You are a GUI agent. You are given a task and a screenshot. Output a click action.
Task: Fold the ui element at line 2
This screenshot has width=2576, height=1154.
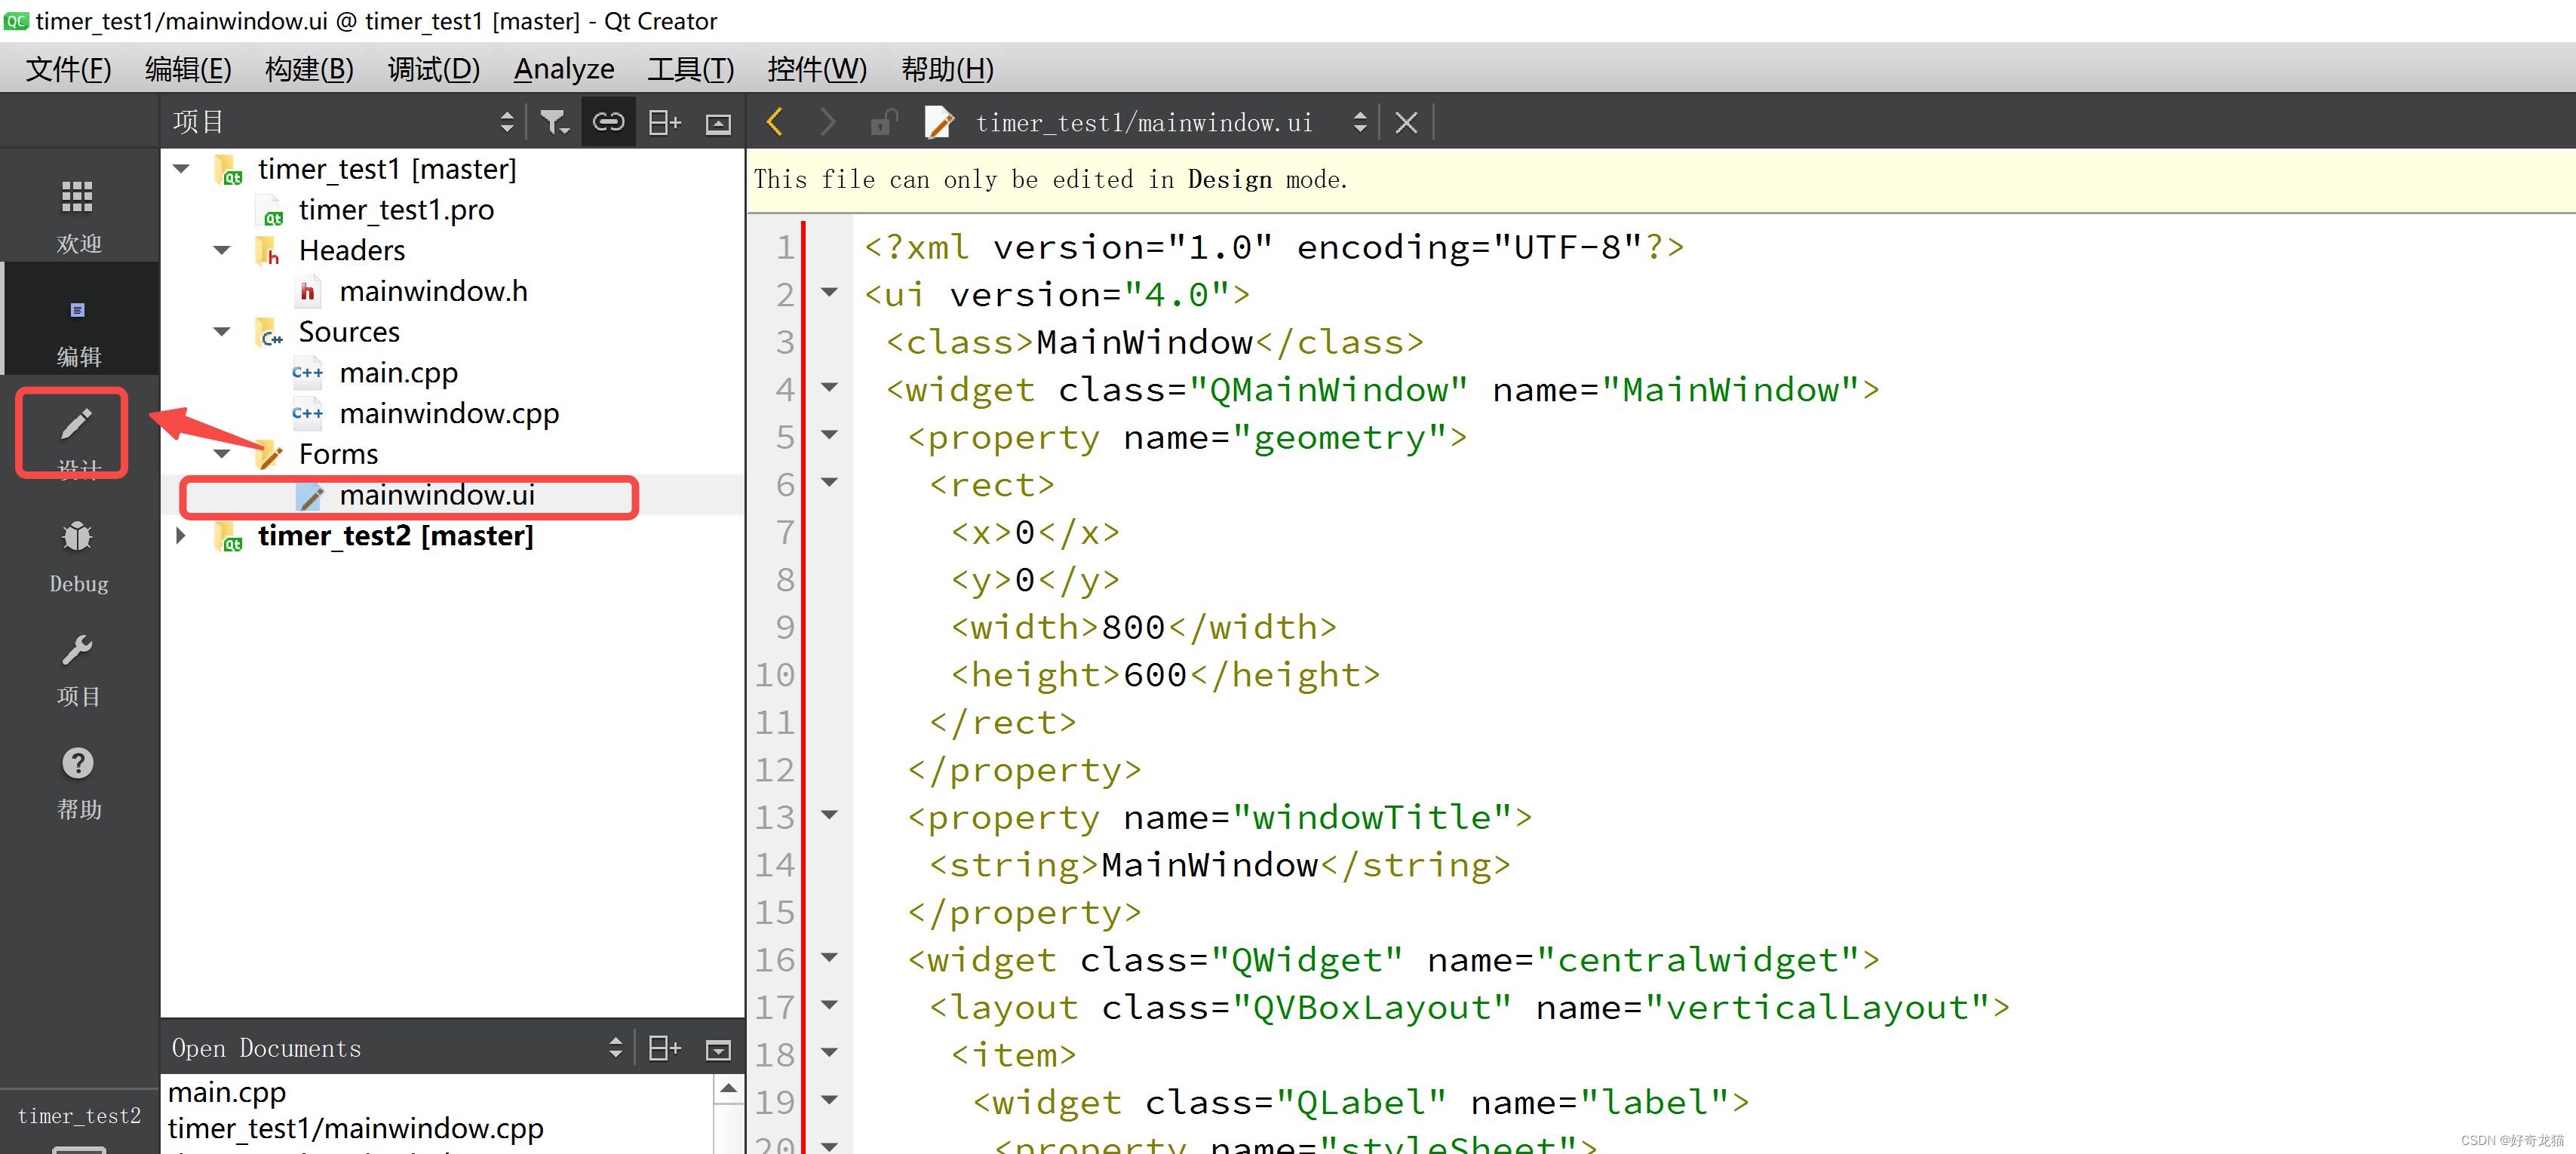pos(829,293)
